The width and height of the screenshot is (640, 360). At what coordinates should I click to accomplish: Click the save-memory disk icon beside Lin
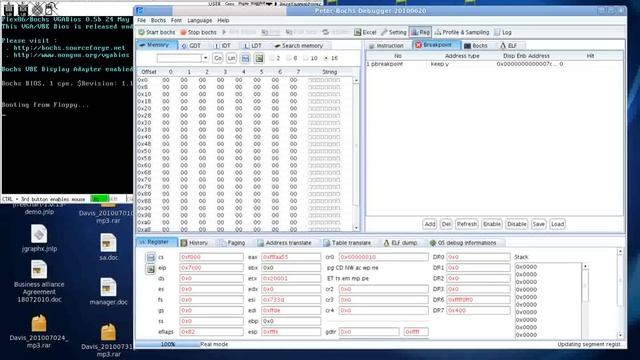pyautogui.click(x=245, y=58)
